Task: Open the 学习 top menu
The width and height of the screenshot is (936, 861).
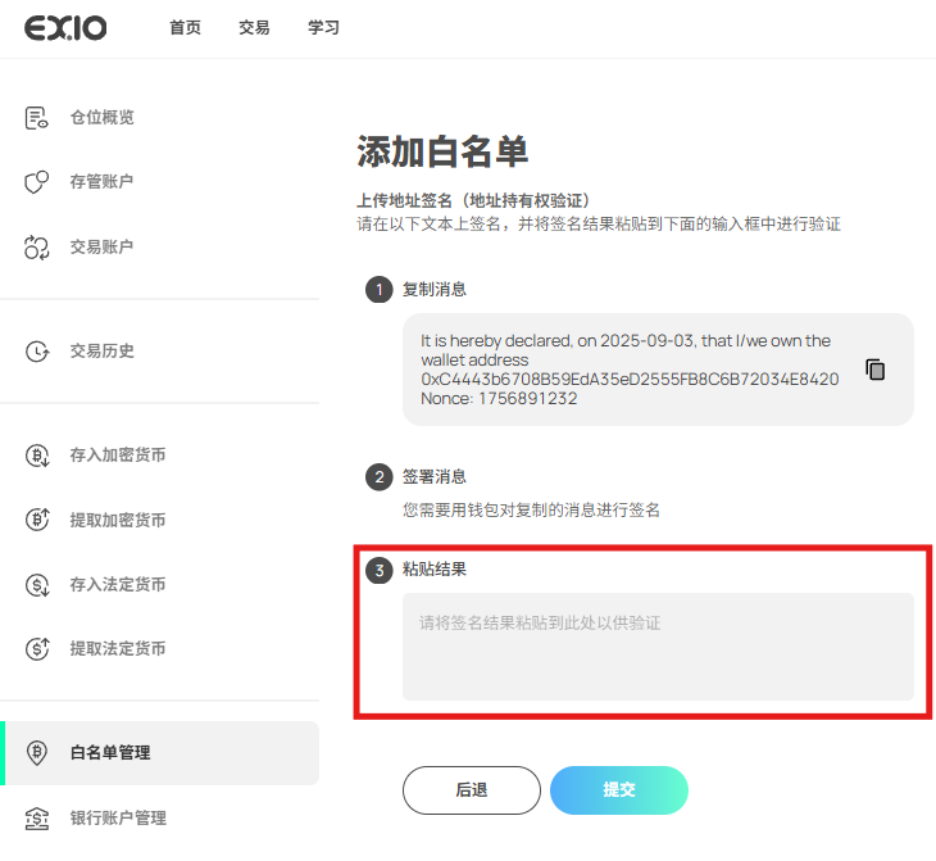Action: click(323, 28)
